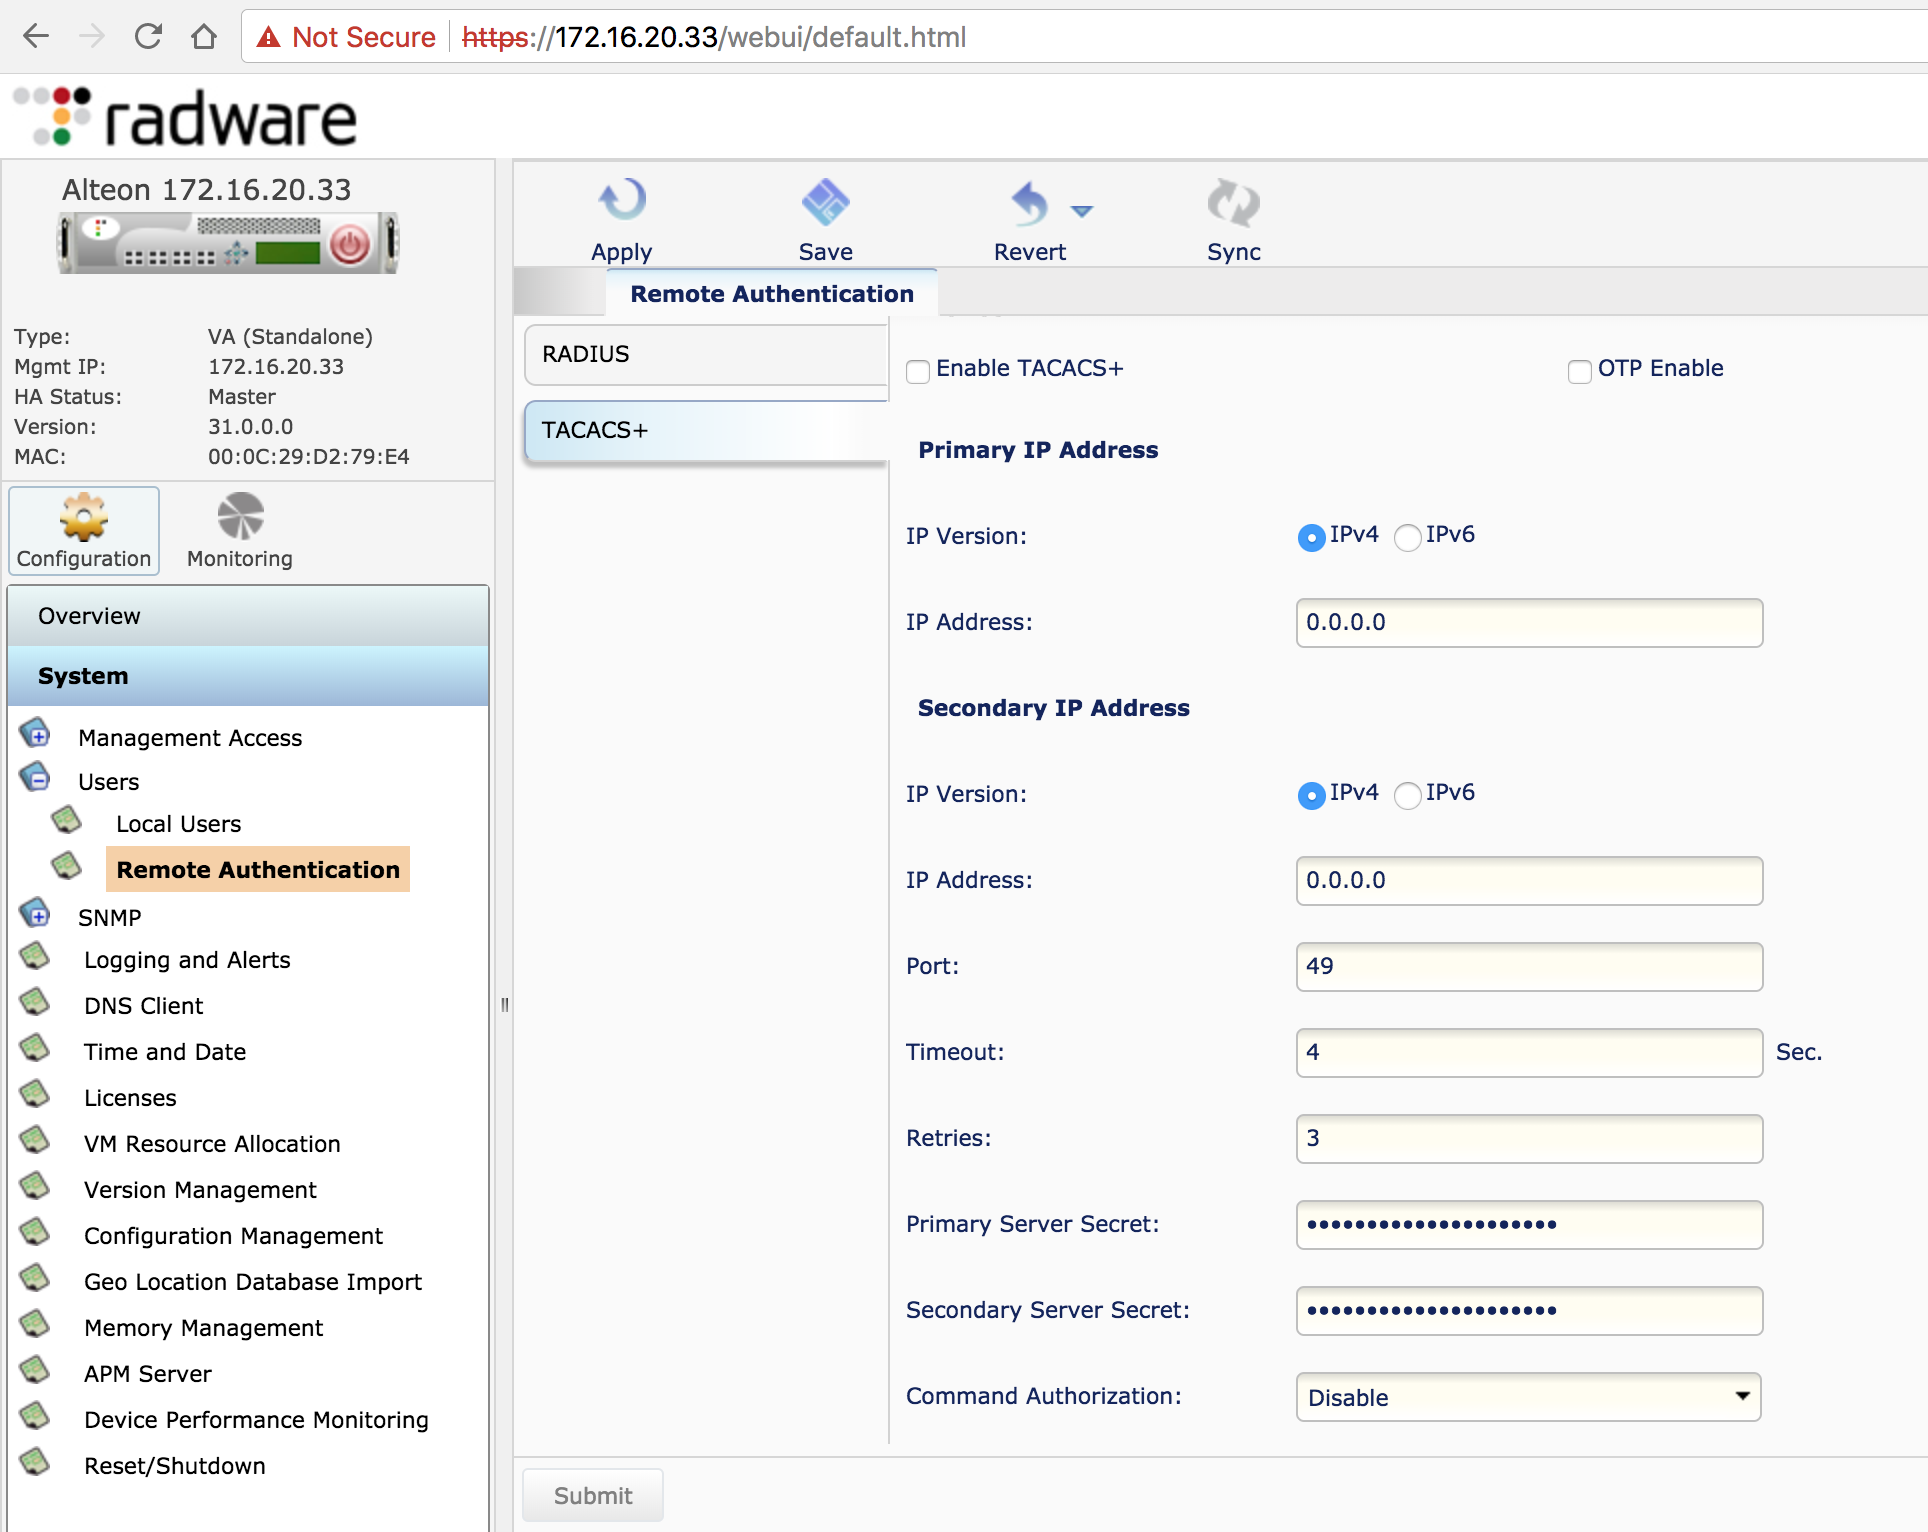Click the Primary IP Address input field

[x=1528, y=622]
